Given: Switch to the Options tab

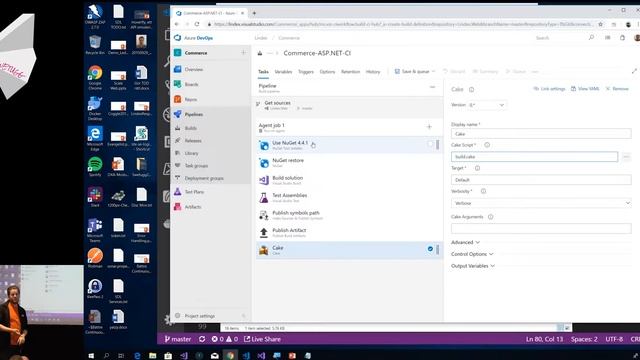Looking at the screenshot, I should (x=327, y=72).
